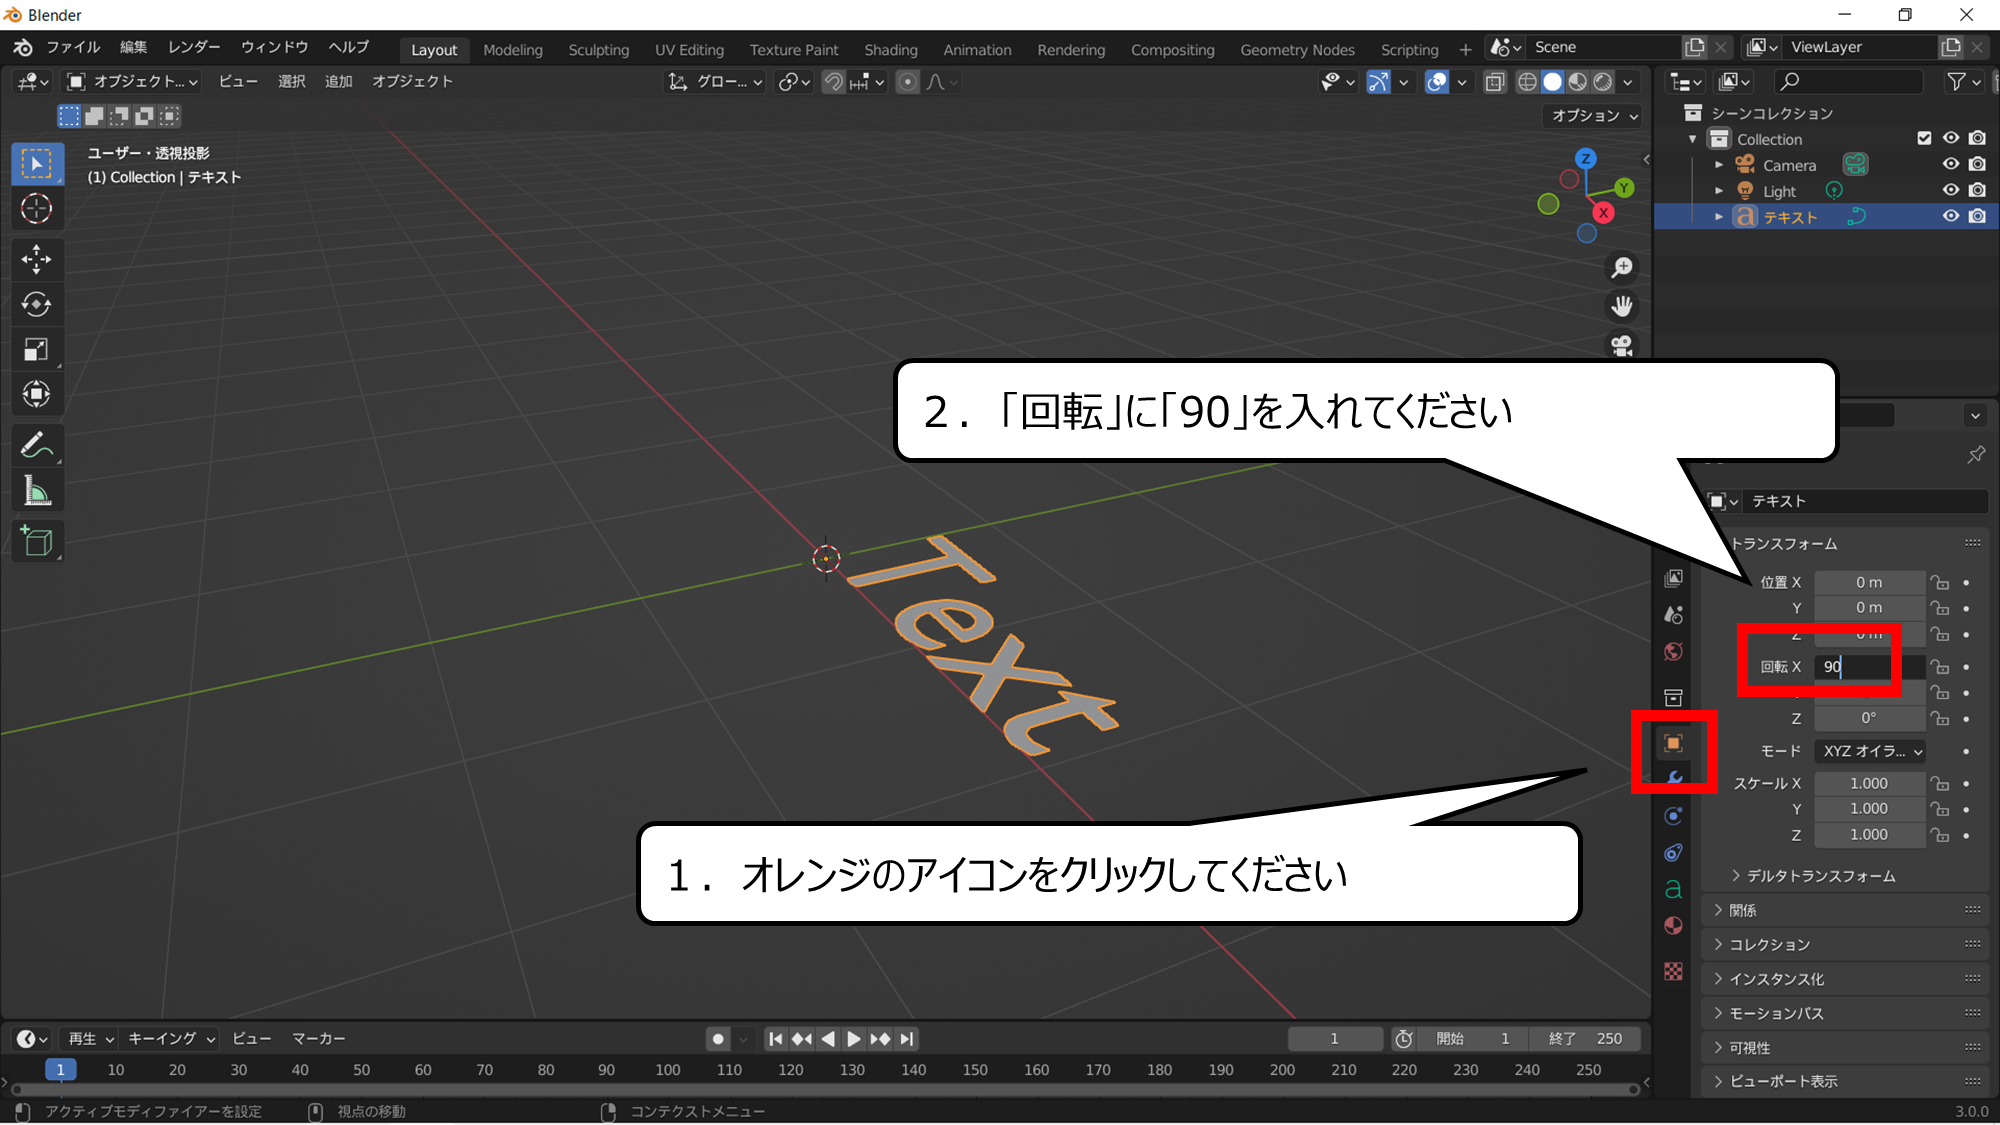This screenshot has width=2000, height=1125.
Task: Toggle Collection exclude checkbox in outliner
Action: (1924, 139)
